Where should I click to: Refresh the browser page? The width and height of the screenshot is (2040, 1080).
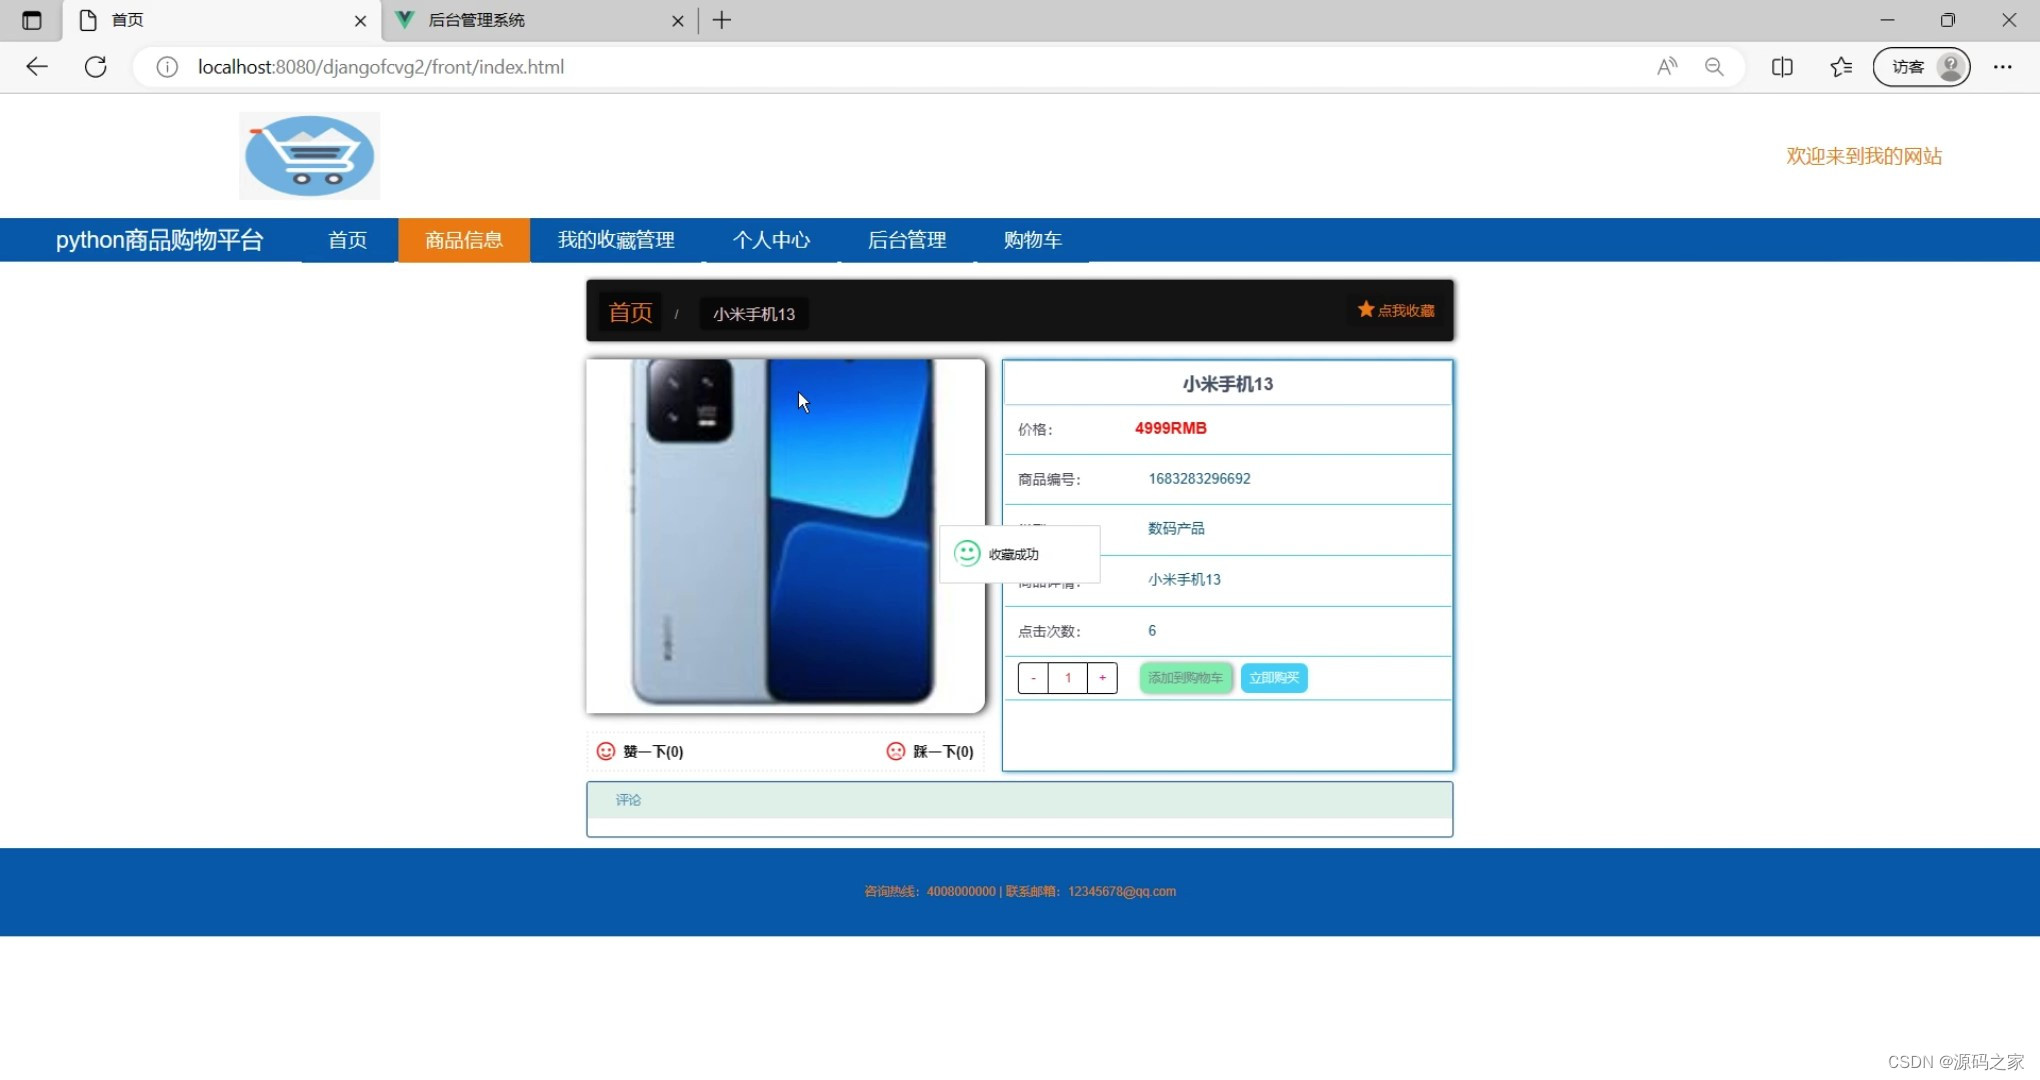click(96, 67)
